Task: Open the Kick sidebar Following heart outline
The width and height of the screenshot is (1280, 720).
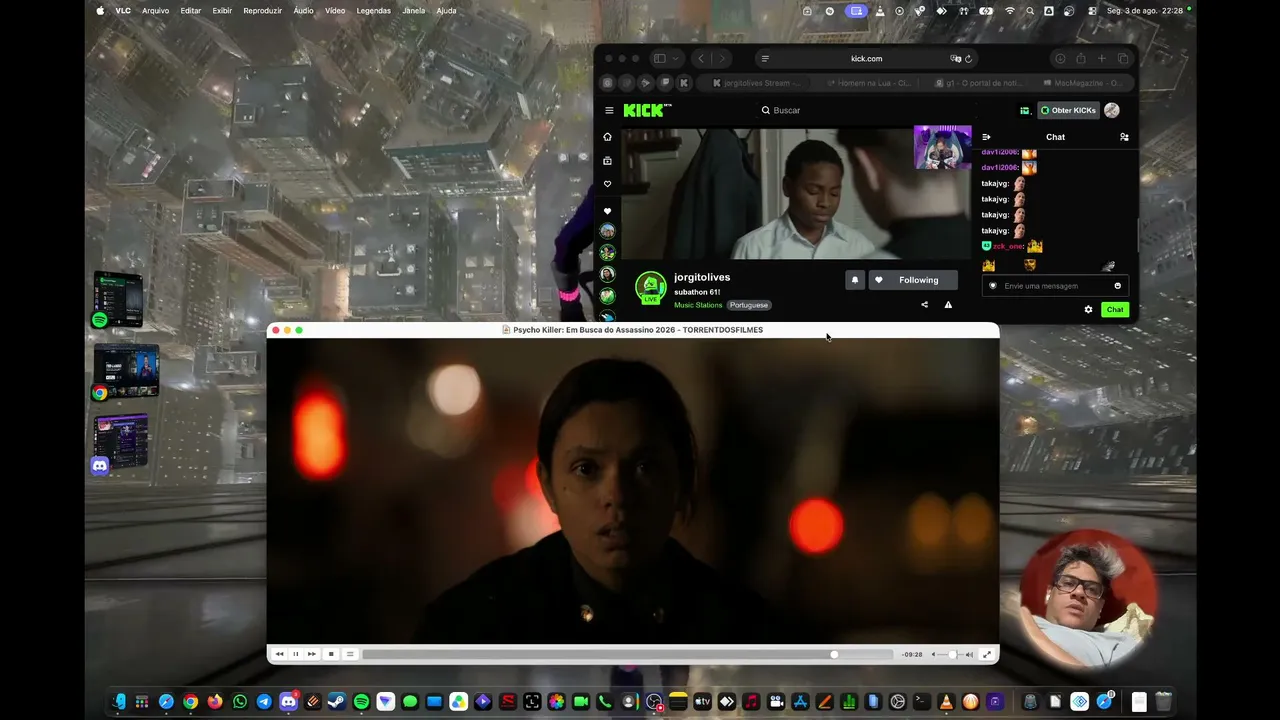Action: click(607, 184)
